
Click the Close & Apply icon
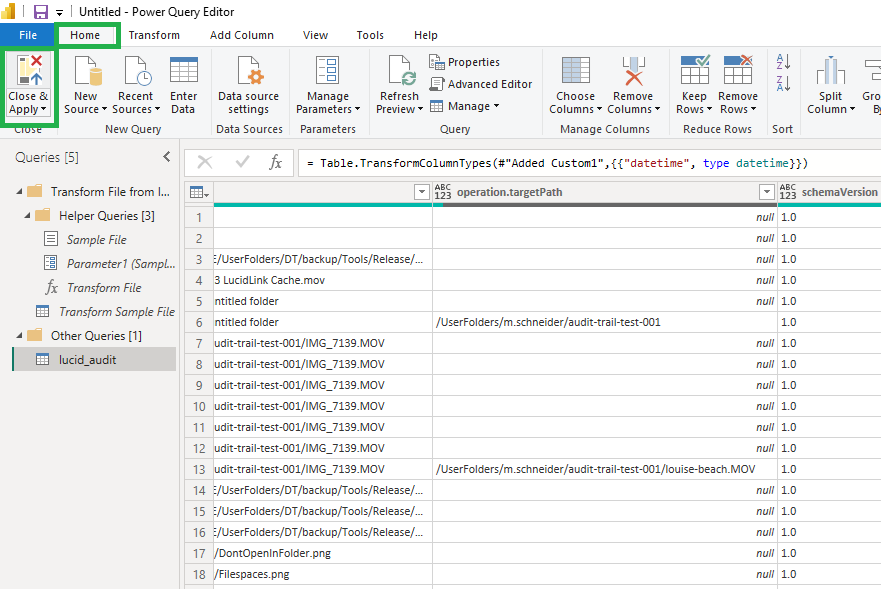coord(30,70)
